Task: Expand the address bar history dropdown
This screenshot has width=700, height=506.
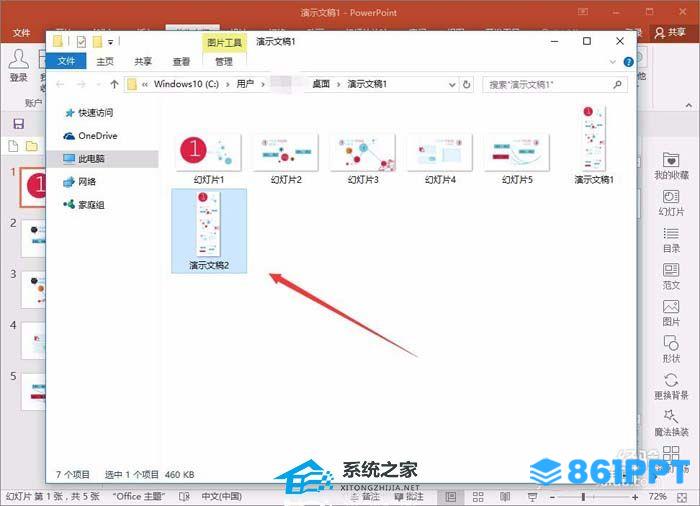Action: 452,84
